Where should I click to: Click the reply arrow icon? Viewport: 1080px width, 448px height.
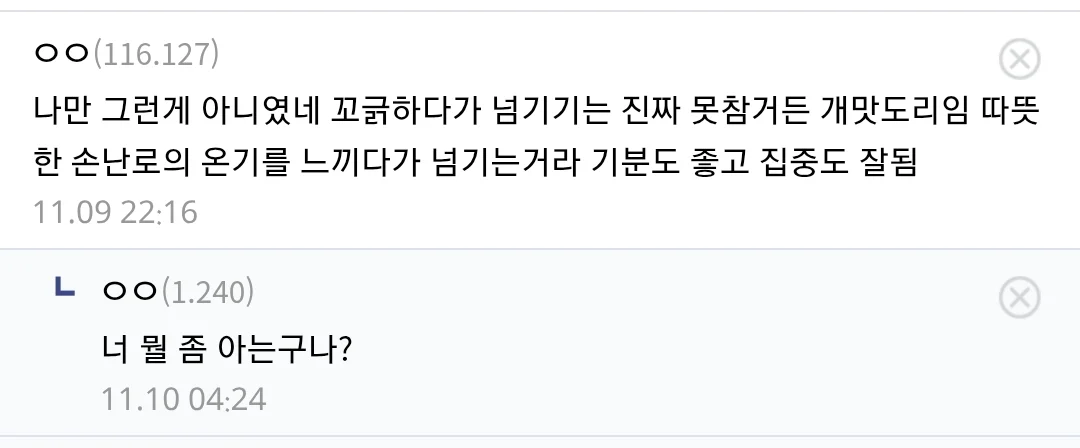(x=65, y=290)
